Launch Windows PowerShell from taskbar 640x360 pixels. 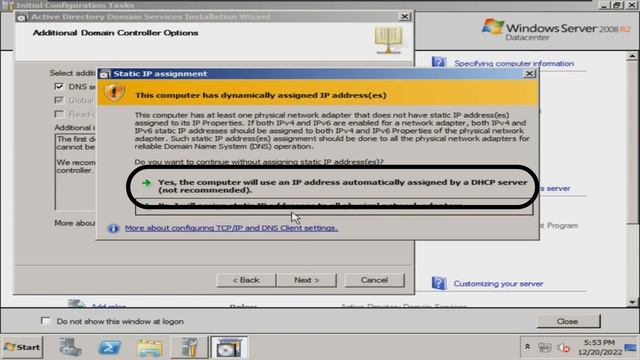pyautogui.click(x=109, y=347)
